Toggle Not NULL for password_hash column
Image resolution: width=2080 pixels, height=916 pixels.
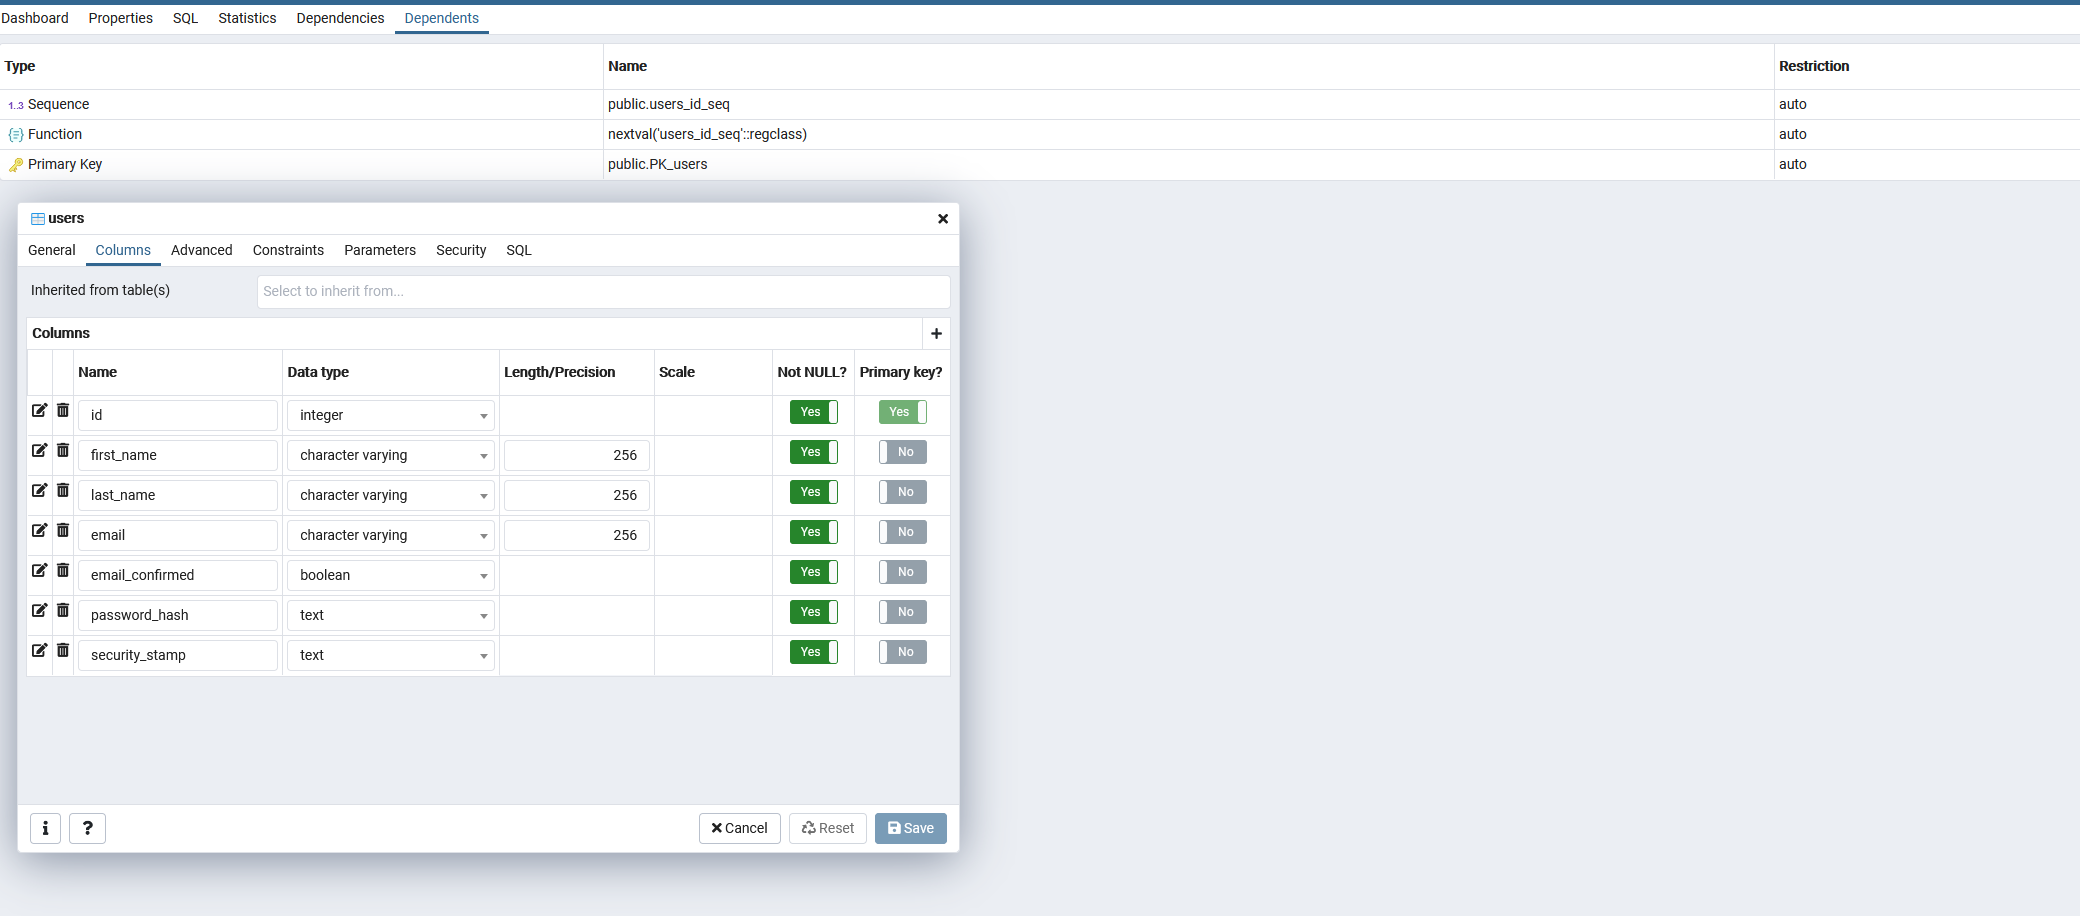click(x=814, y=612)
